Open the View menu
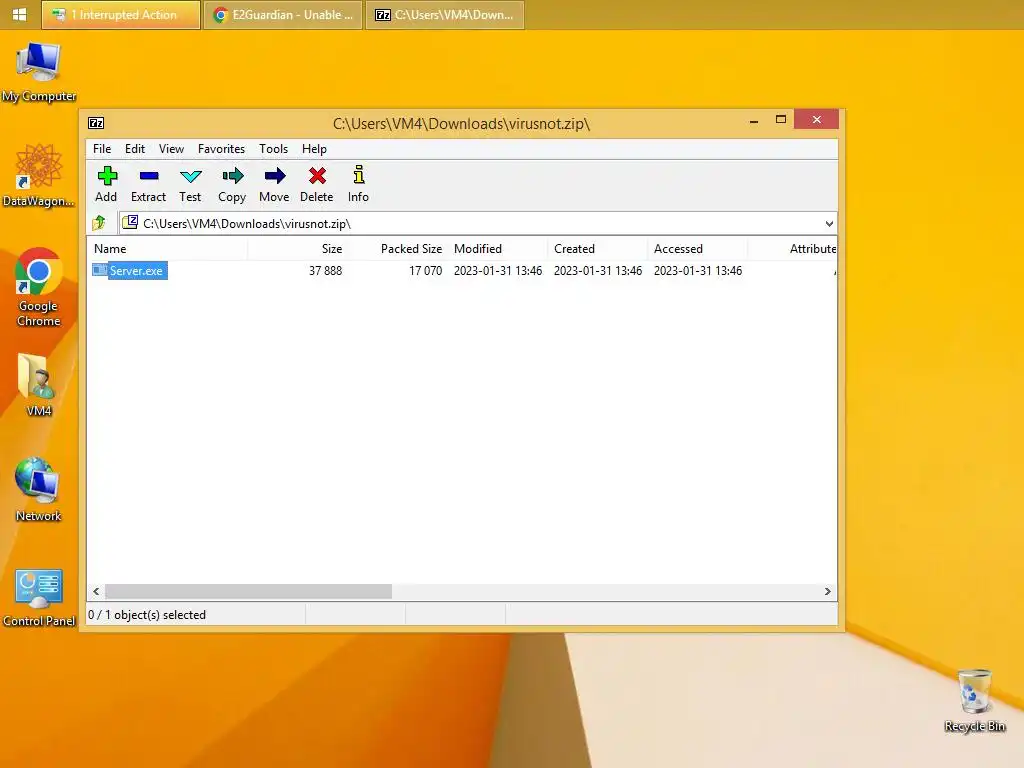1024x768 pixels. coord(171,149)
